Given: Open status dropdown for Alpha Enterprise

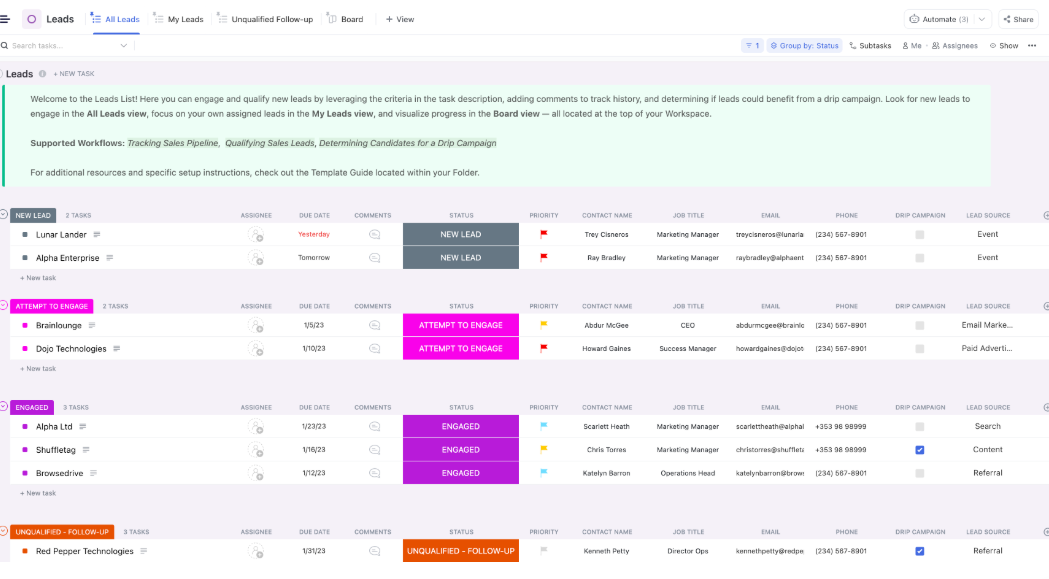Looking at the screenshot, I should tap(460, 258).
